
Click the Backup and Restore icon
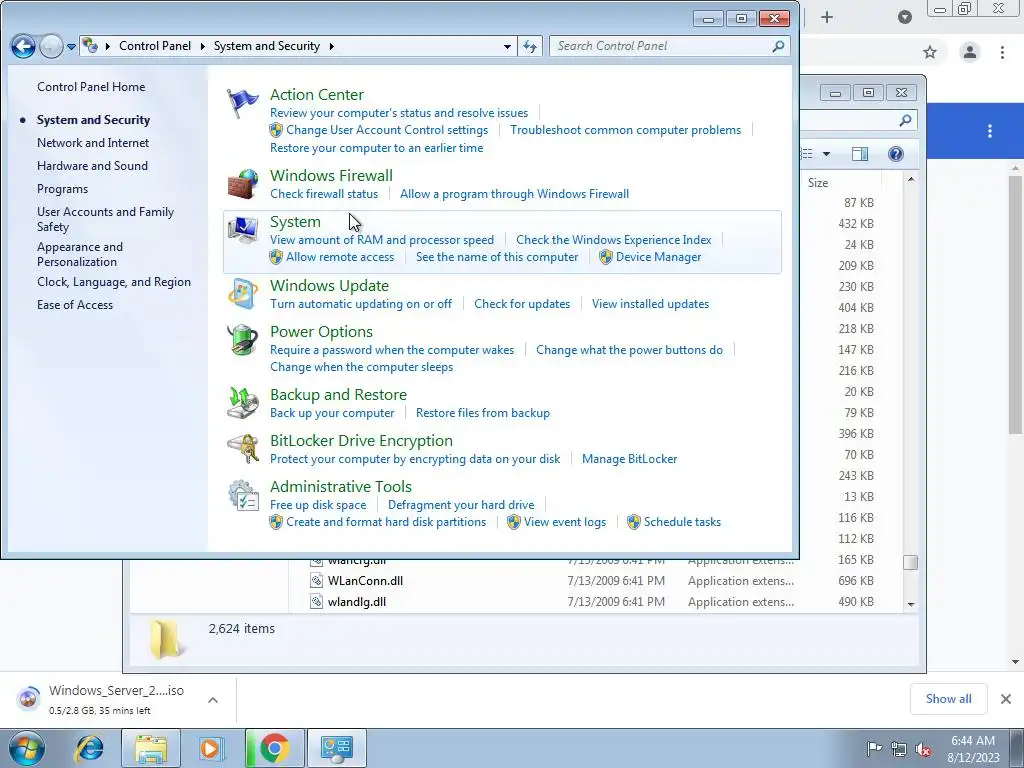point(242,402)
